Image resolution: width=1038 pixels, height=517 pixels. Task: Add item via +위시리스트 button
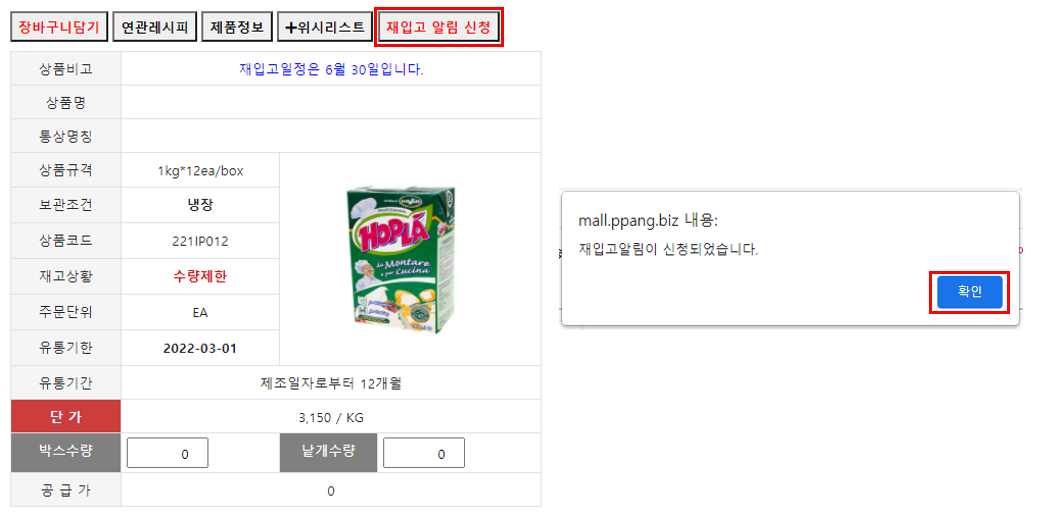[x=324, y=27]
